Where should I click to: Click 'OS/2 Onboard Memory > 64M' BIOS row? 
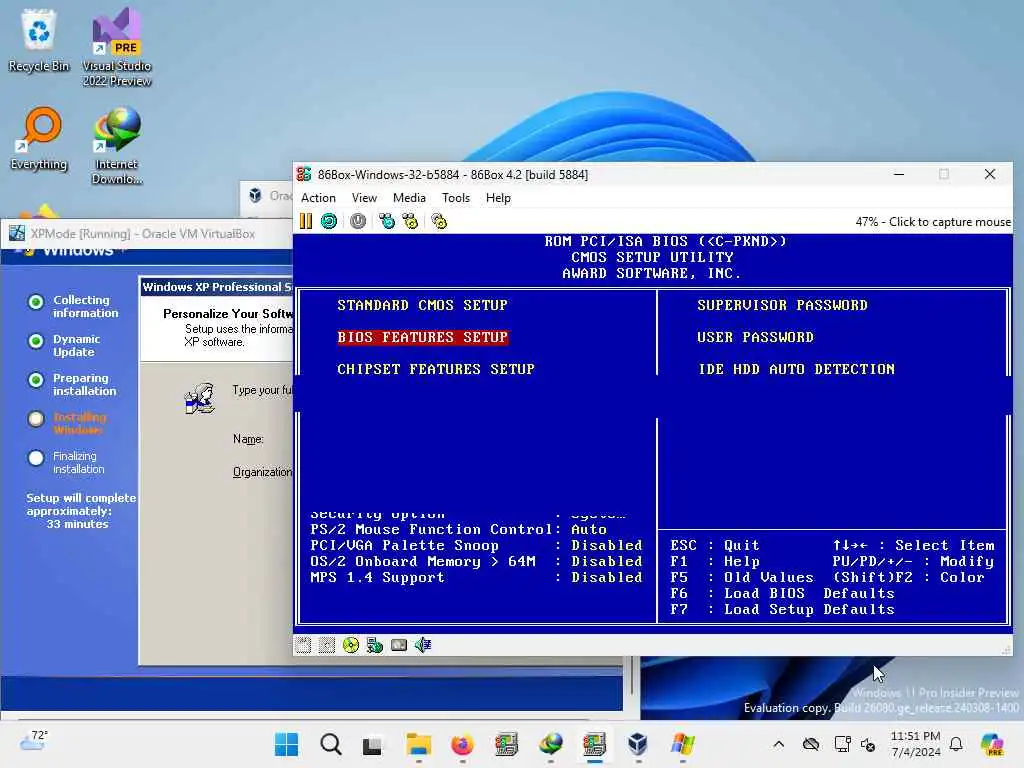pos(476,562)
